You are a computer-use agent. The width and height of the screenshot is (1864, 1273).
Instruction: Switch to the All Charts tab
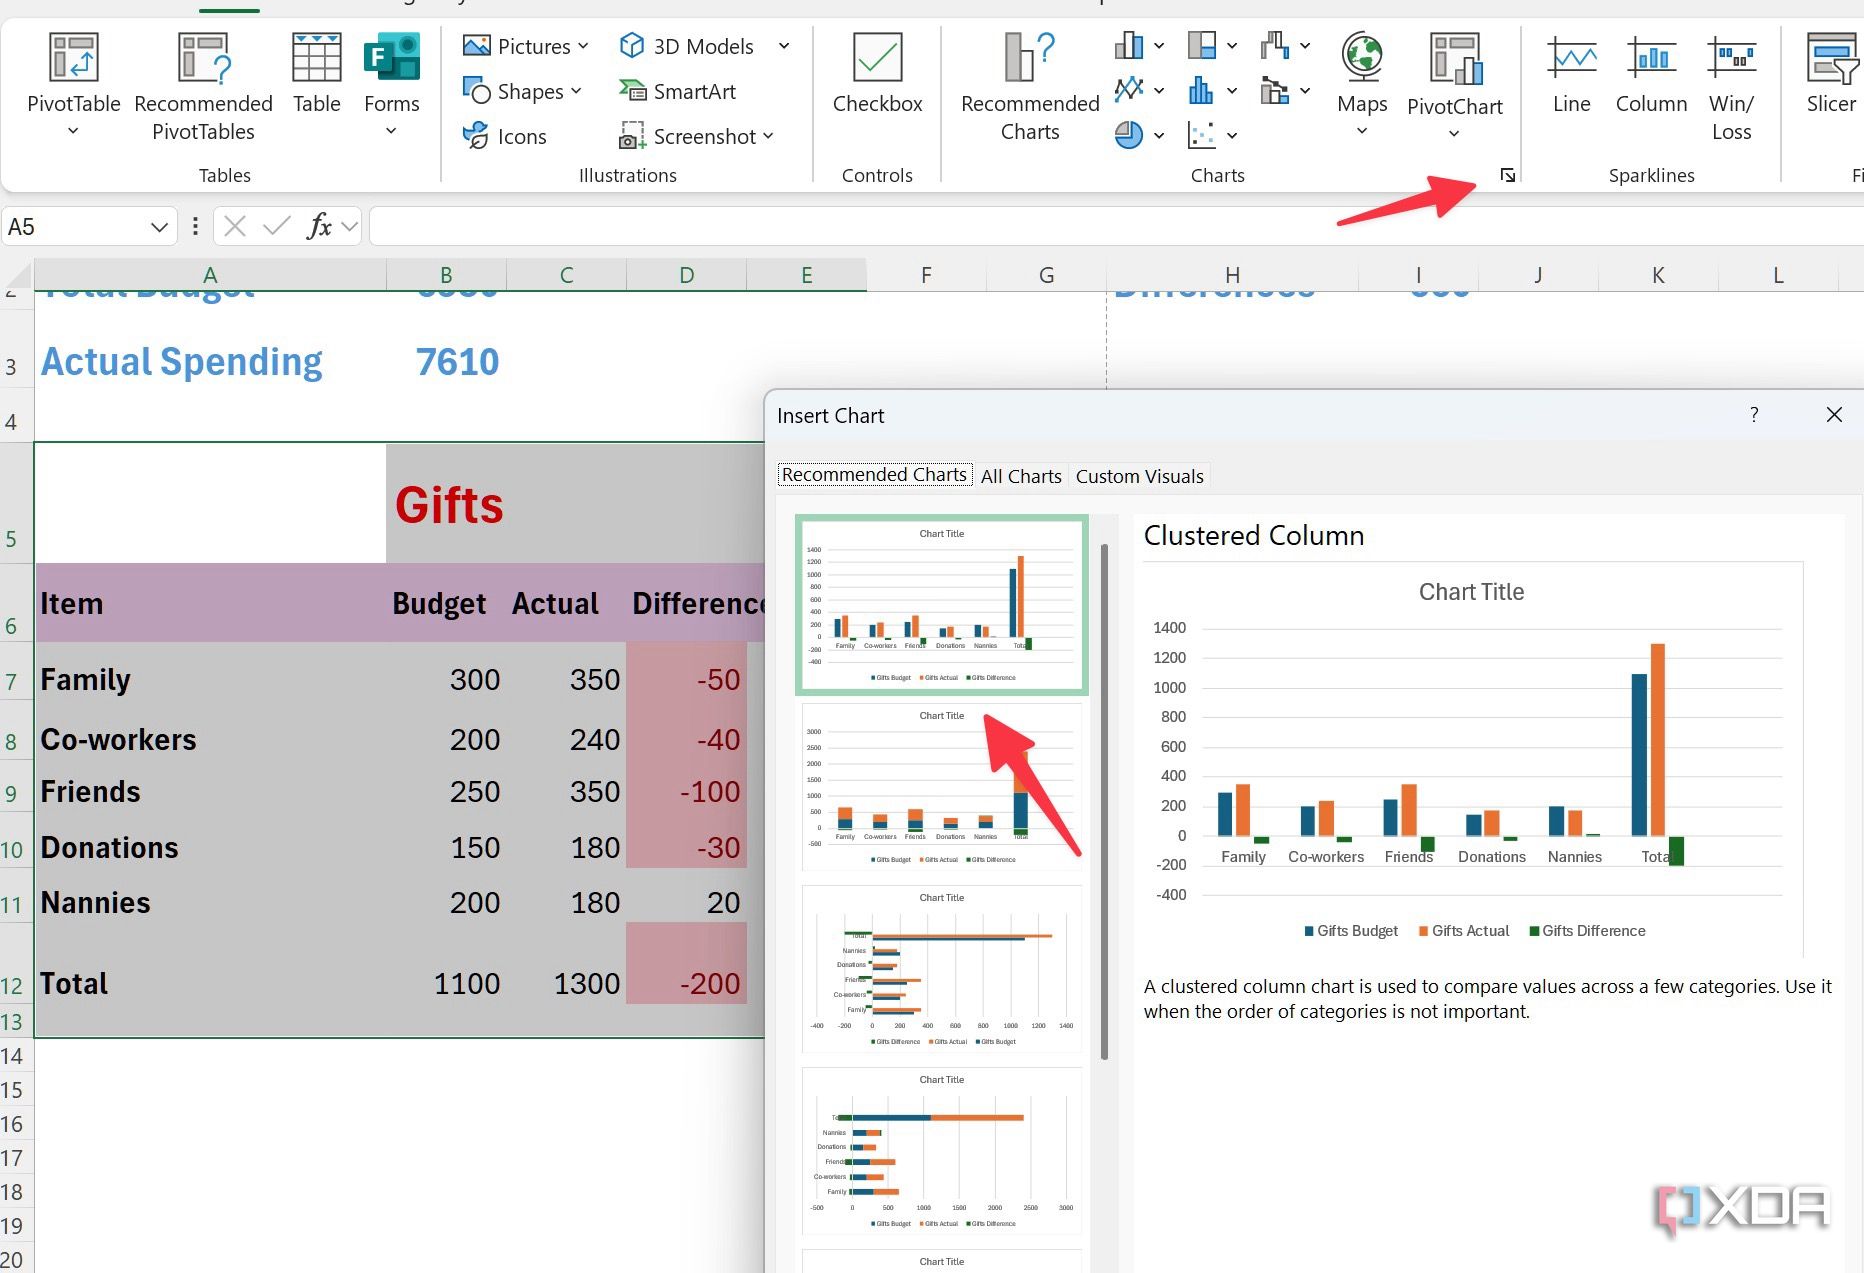[x=1020, y=475]
